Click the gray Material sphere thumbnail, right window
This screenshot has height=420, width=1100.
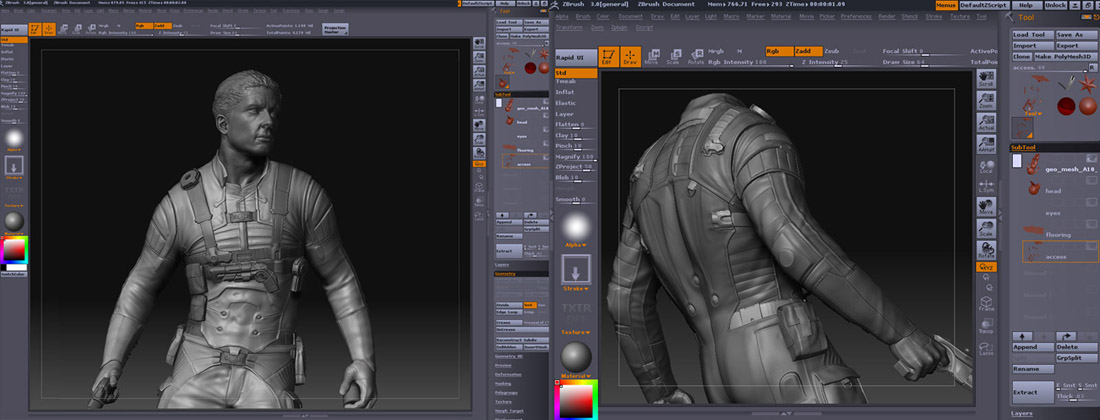(x=576, y=358)
